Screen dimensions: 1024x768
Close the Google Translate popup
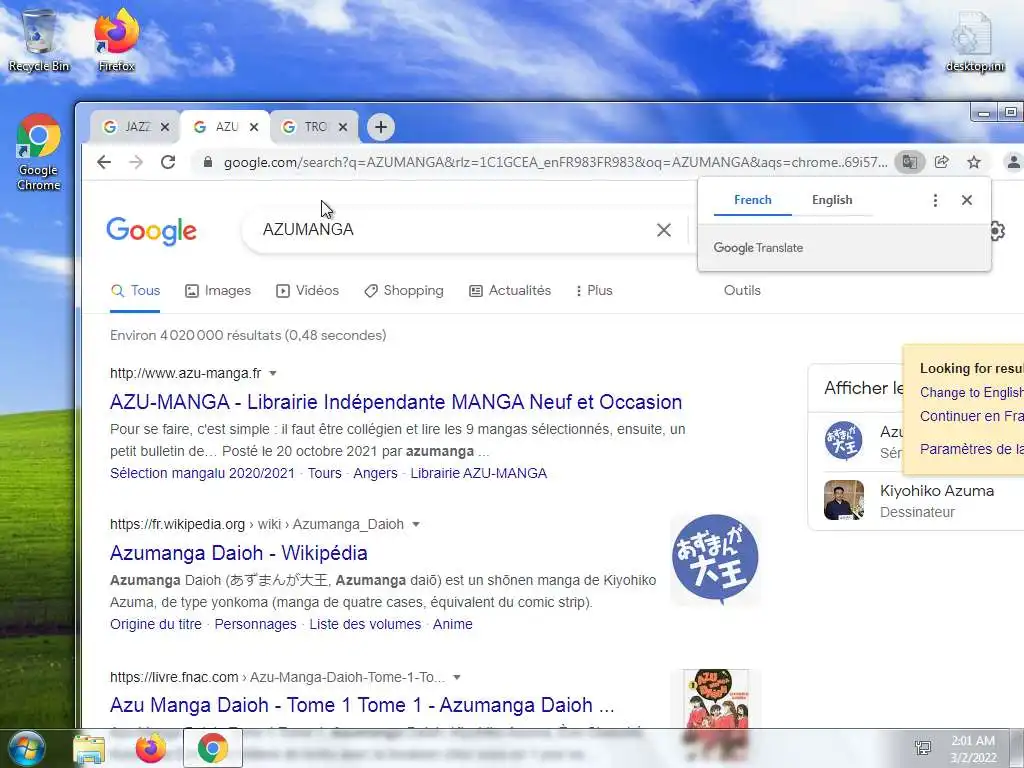tap(967, 200)
